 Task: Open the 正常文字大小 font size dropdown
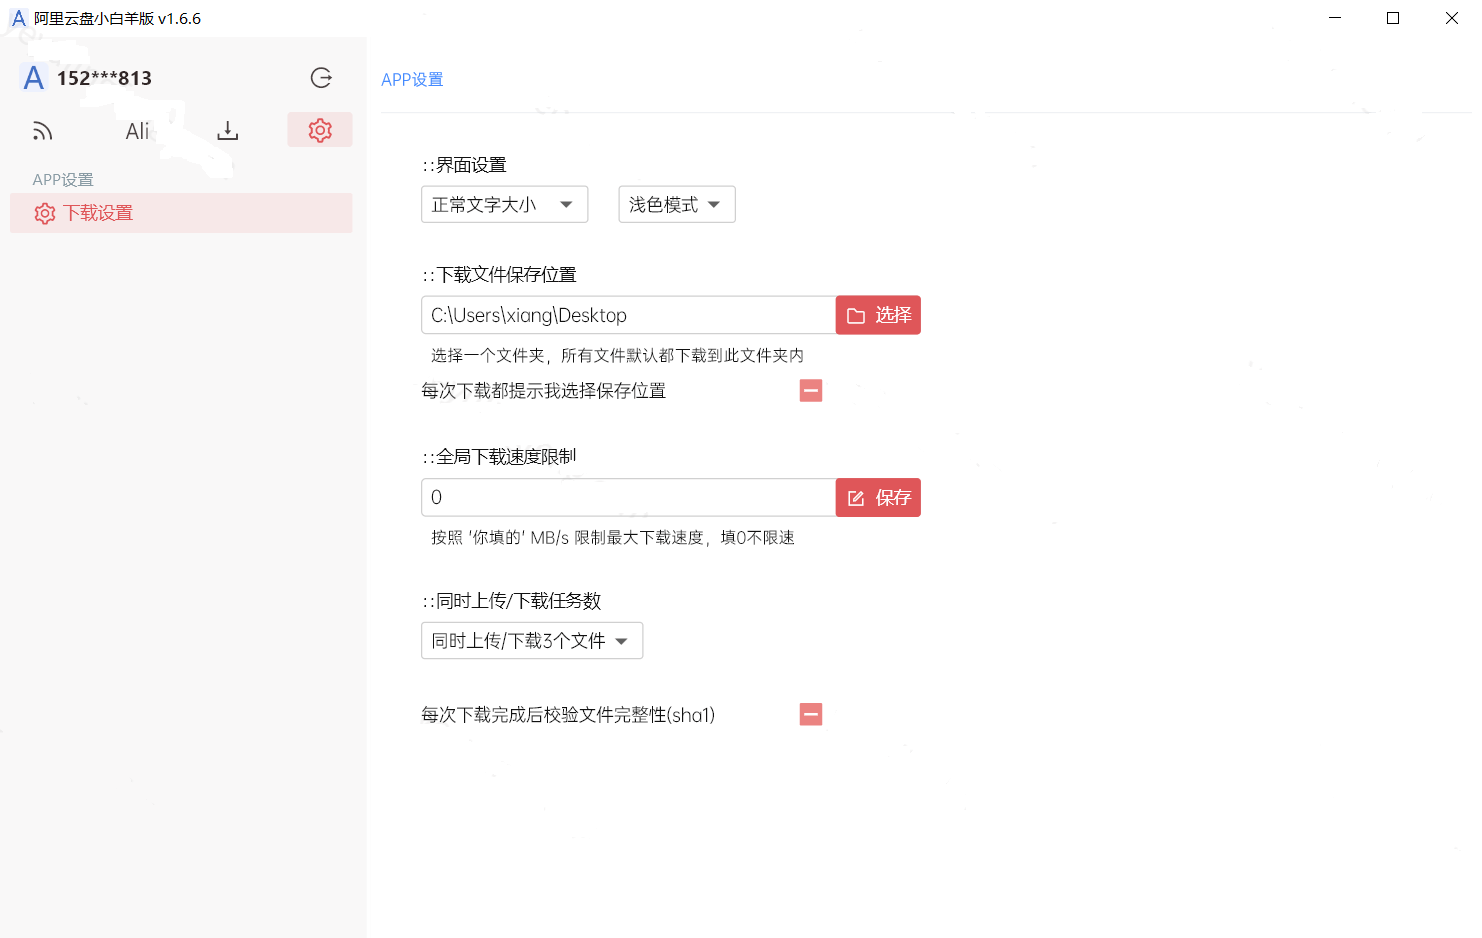(504, 204)
